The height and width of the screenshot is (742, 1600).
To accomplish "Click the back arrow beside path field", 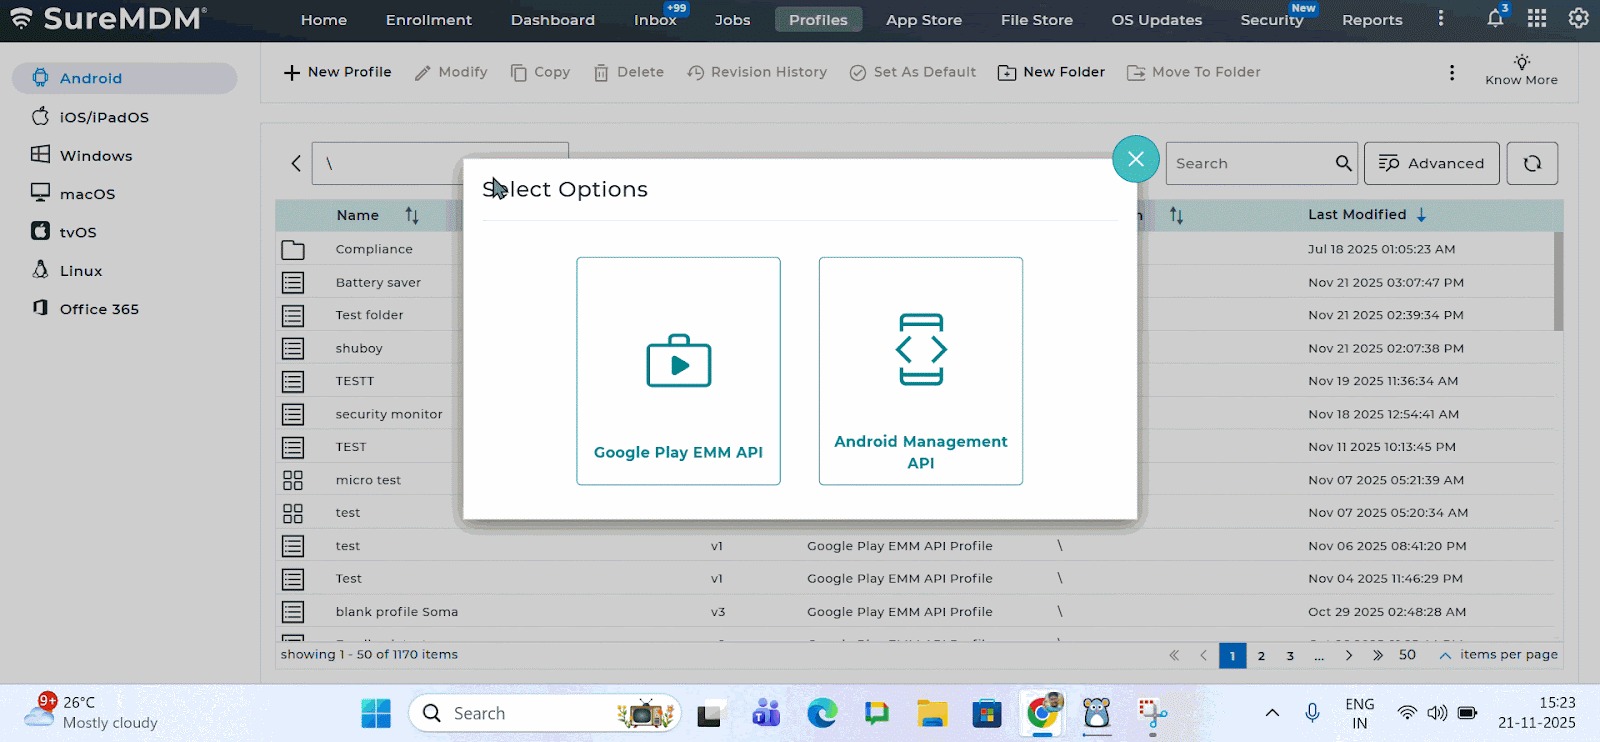I will pyautogui.click(x=296, y=164).
